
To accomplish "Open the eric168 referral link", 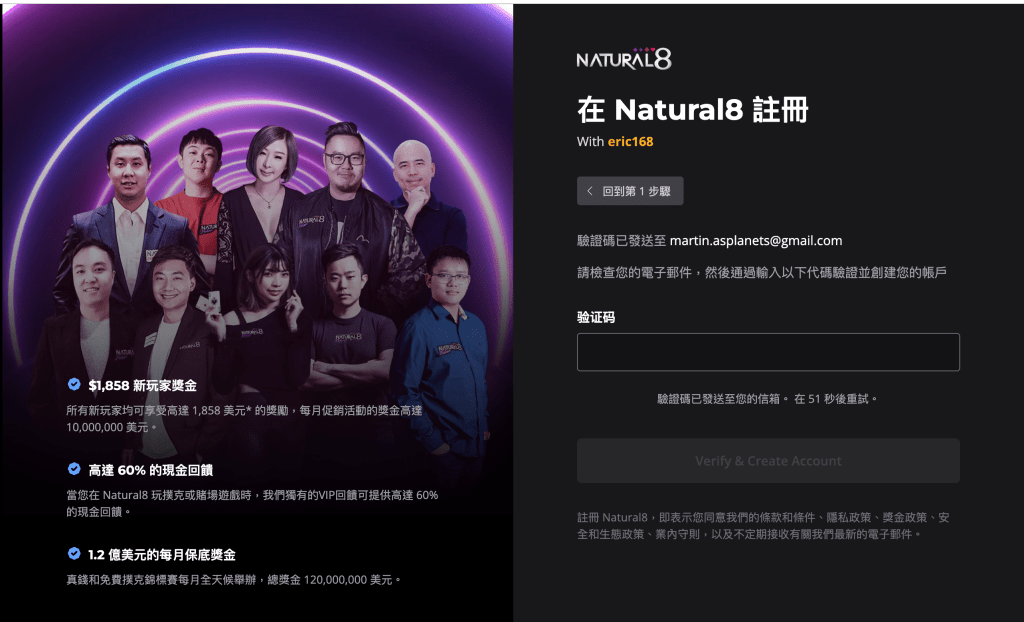I will (x=630, y=141).
